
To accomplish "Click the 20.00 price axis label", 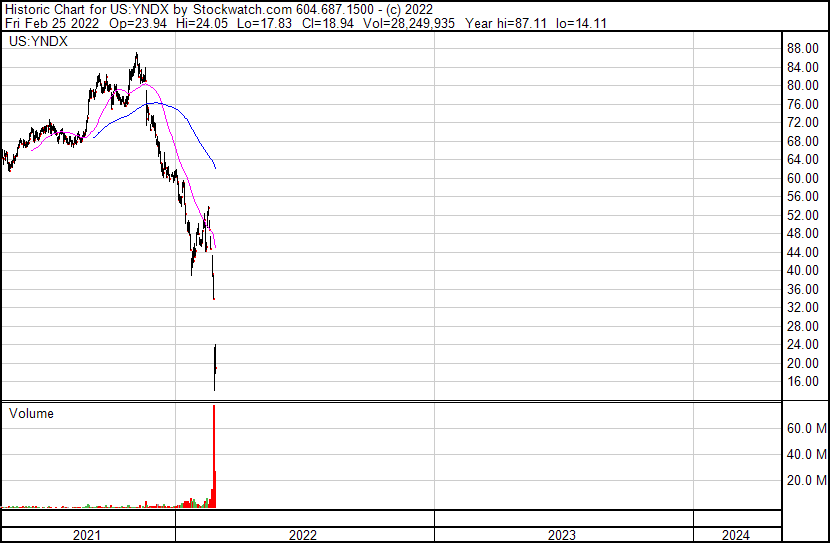I will [x=803, y=364].
